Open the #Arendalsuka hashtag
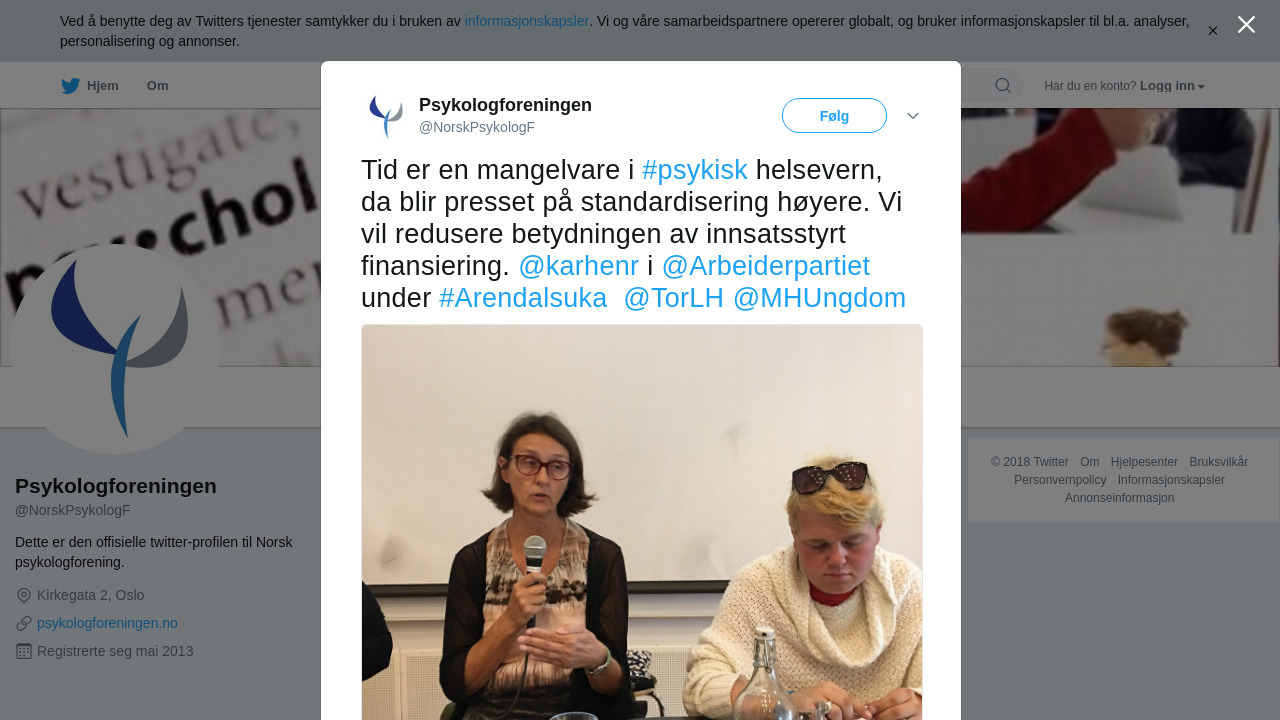The height and width of the screenshot is (720, 1280). [x=523, y=298]
